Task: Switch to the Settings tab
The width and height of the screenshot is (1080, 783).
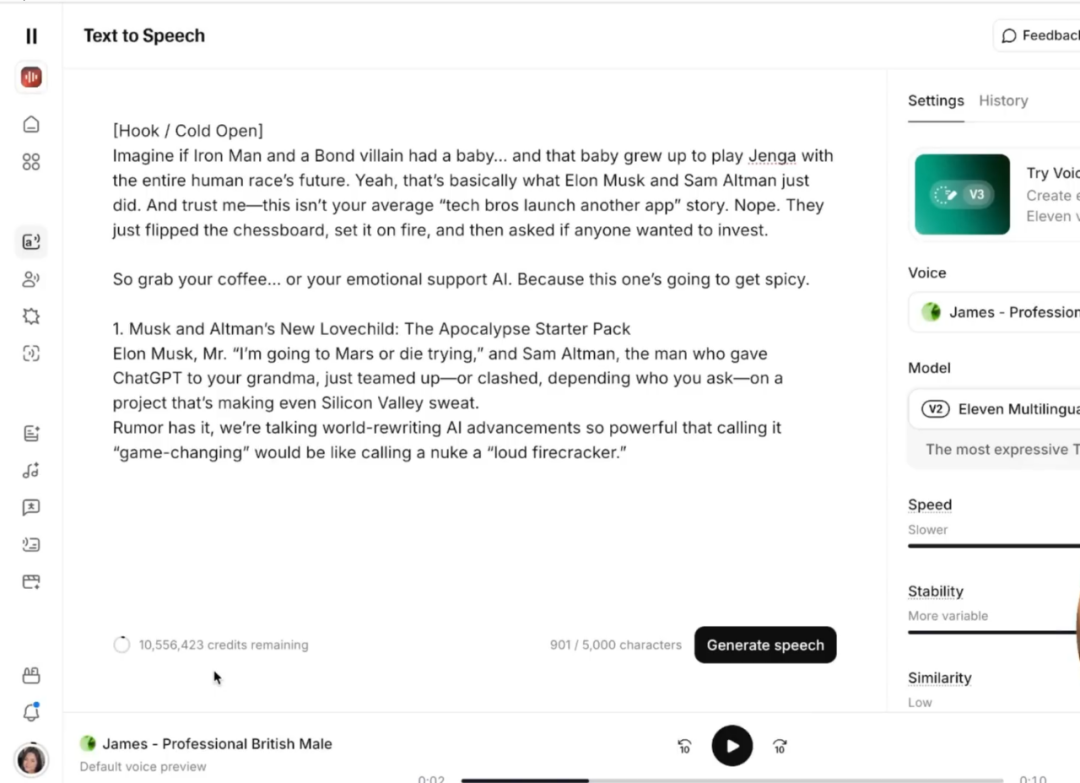Action: 936,101
